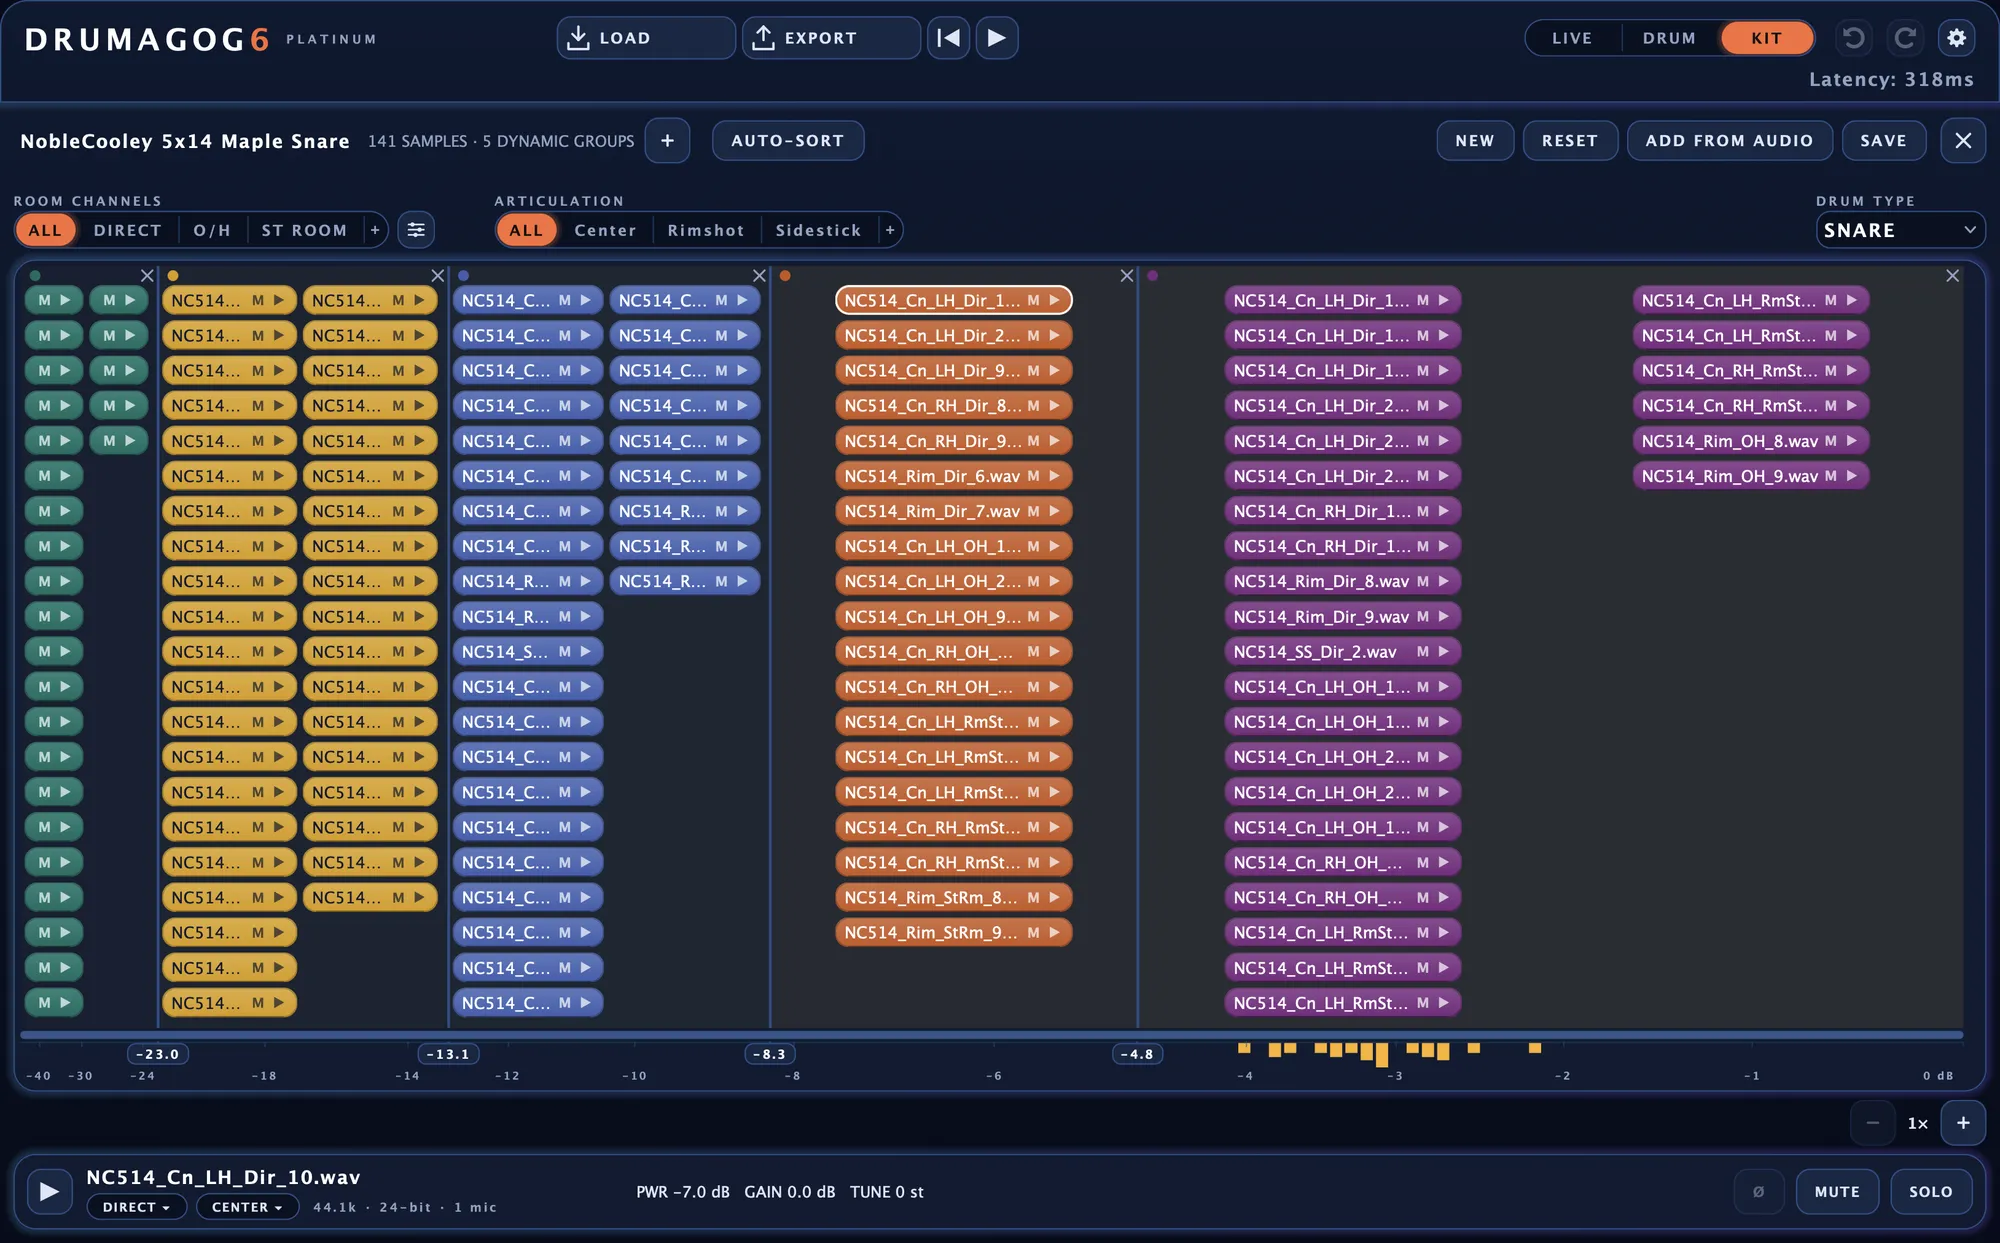Mute NC514_Rim_StRm_8 sample via M
This screenshot has height=1243, width=2000.
(1033, 898)
